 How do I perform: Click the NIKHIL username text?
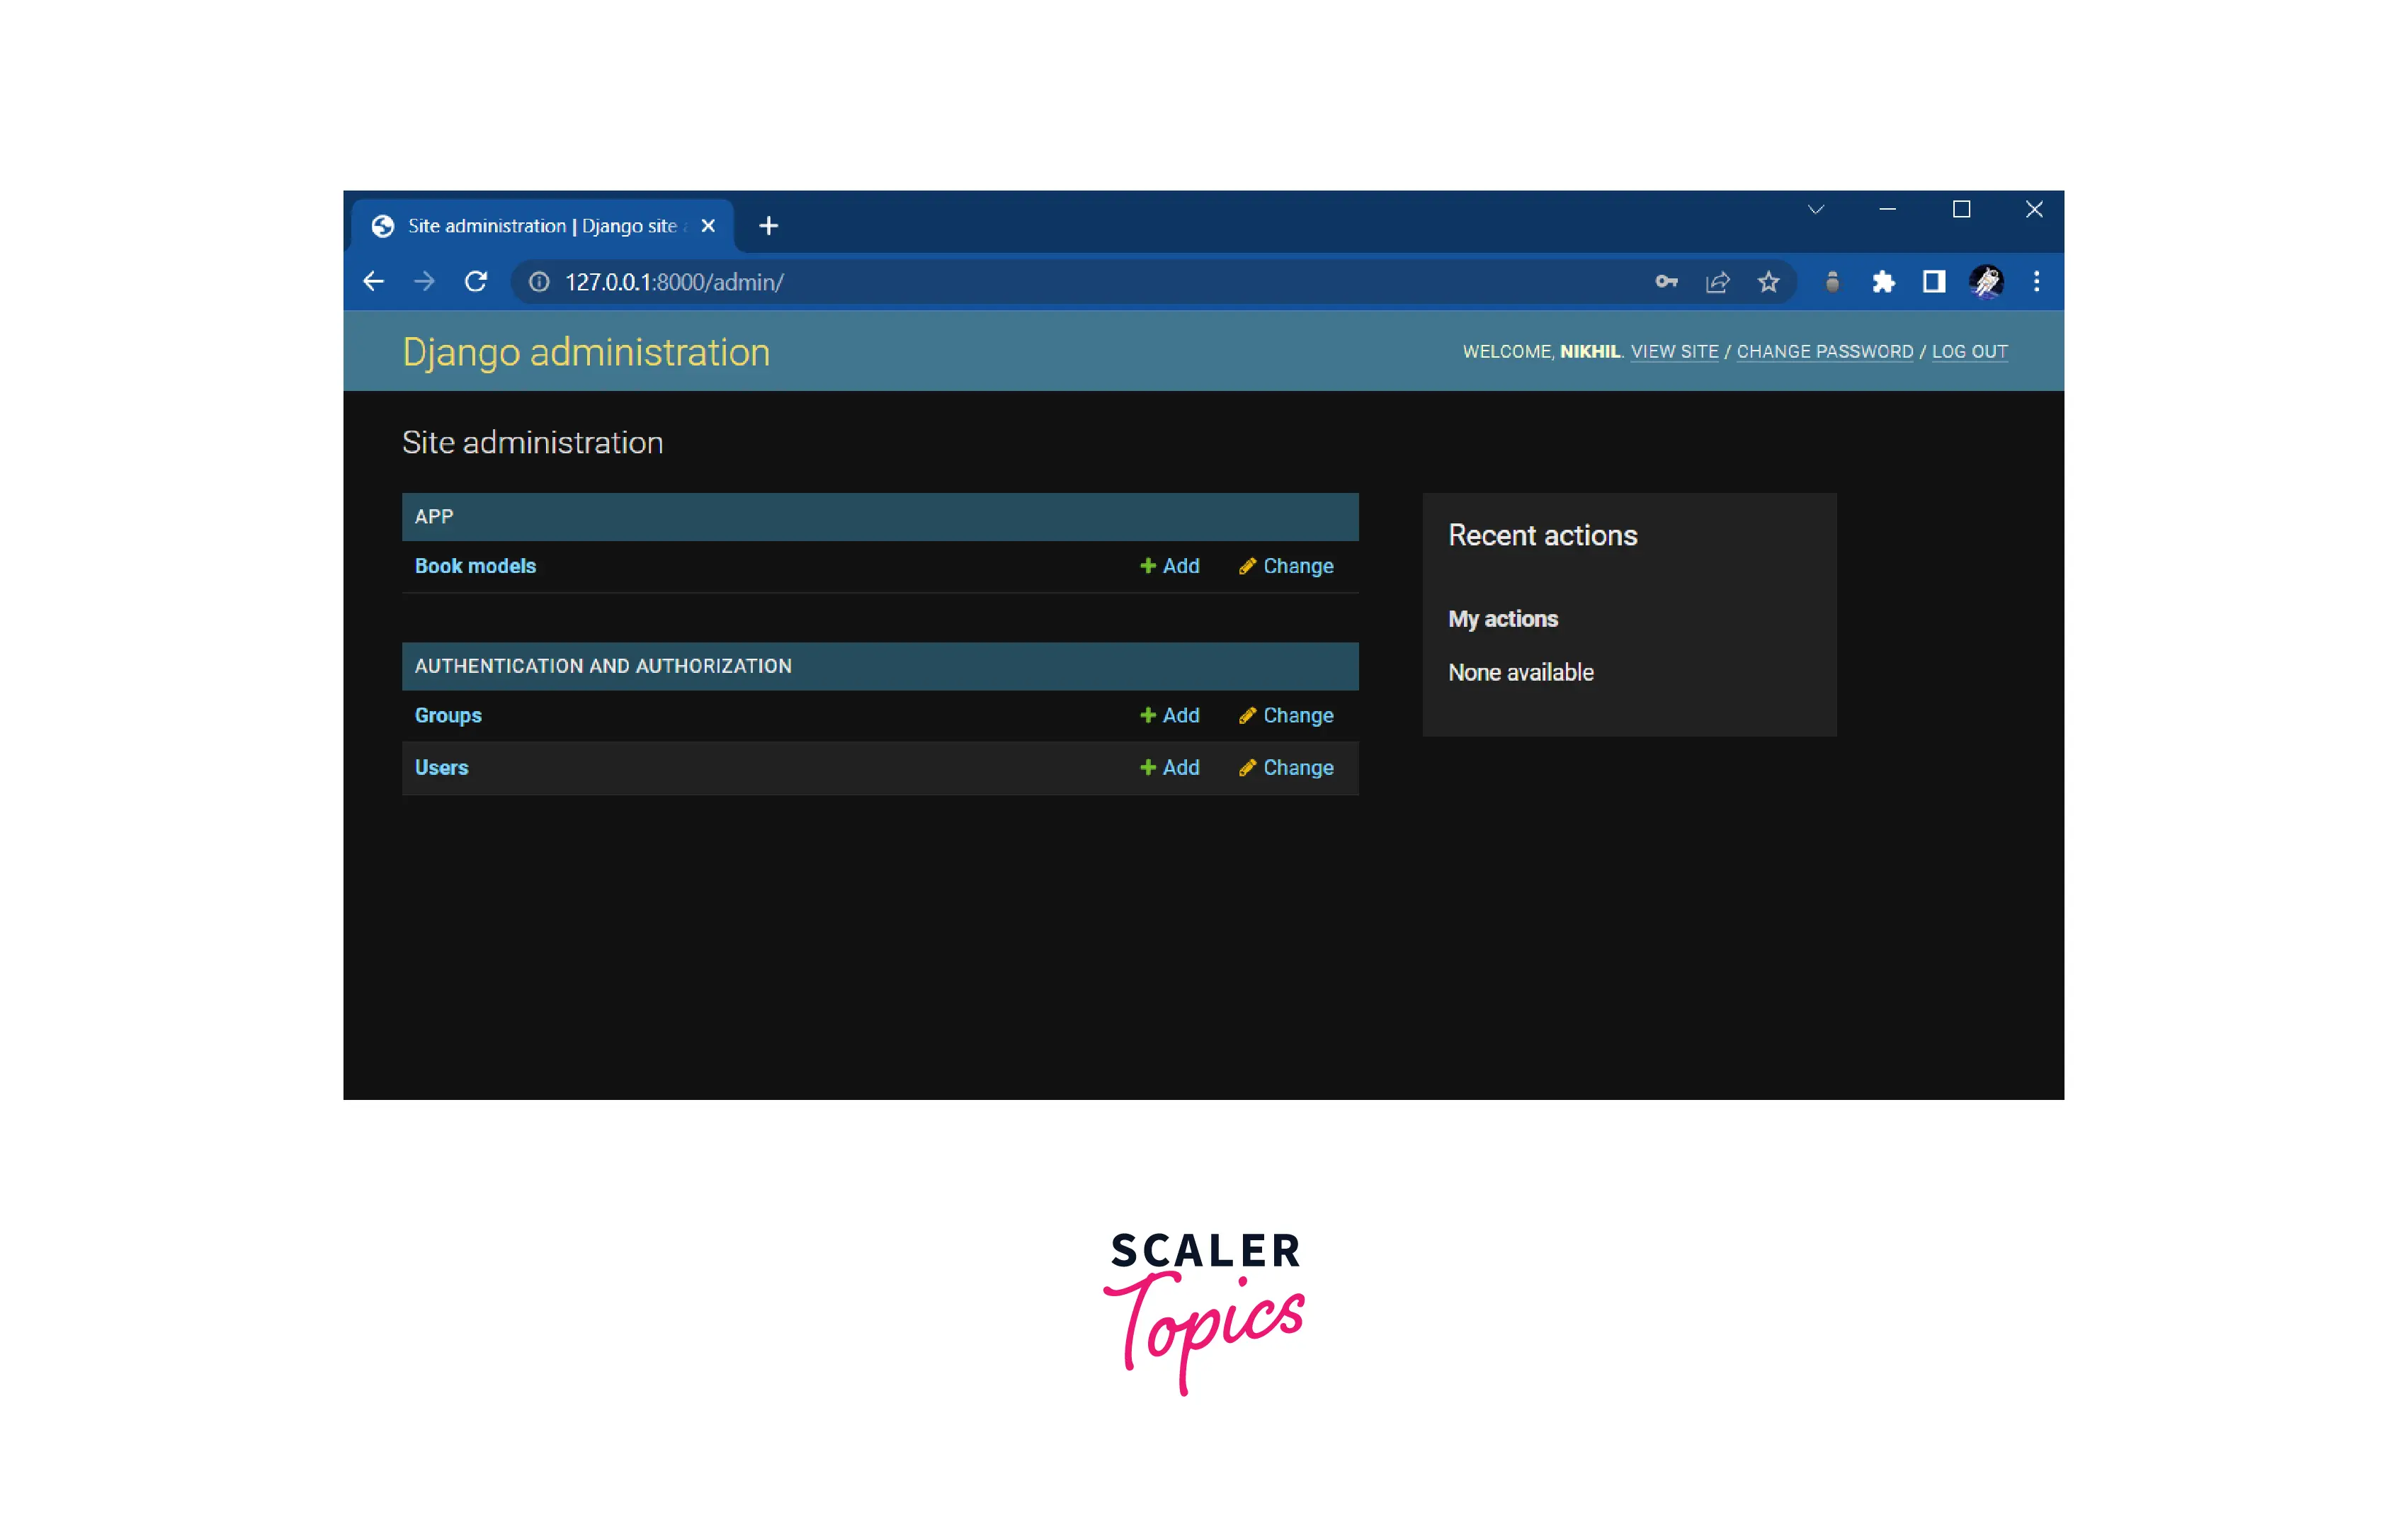(x=1589, y=352)
